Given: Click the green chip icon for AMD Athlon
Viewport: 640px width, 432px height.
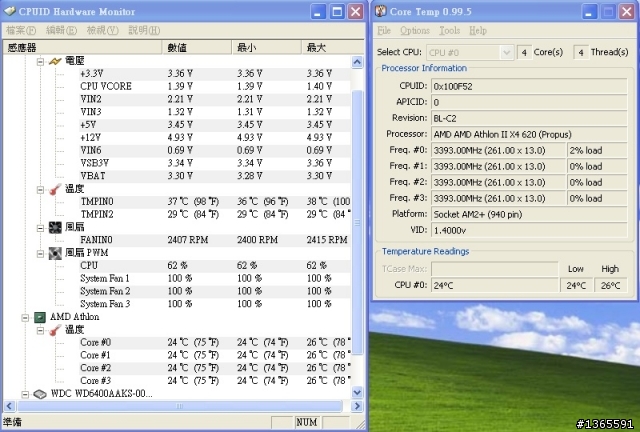Looking at the screenshot, I should tap(40, 317).
